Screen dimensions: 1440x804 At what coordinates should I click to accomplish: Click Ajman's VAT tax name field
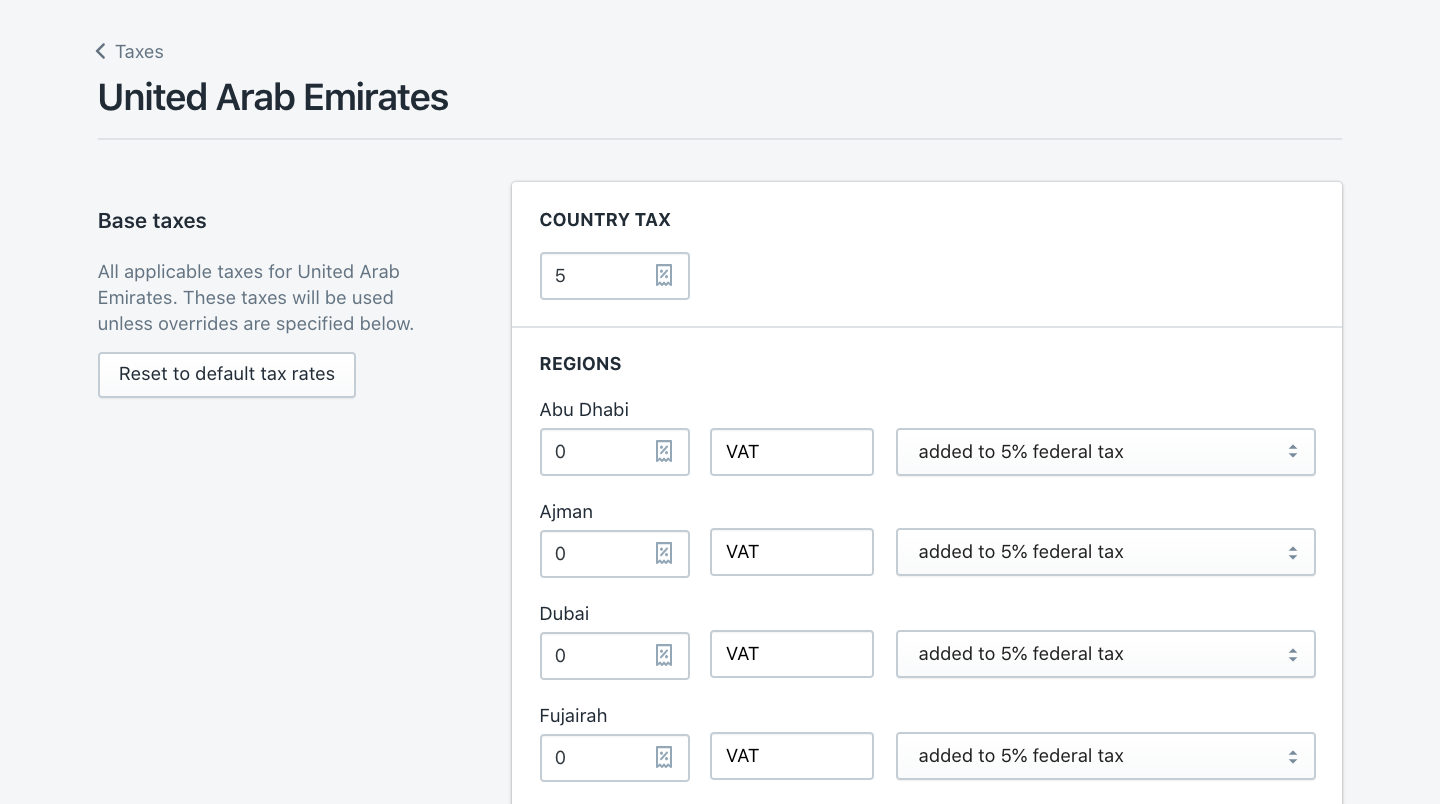791,552
